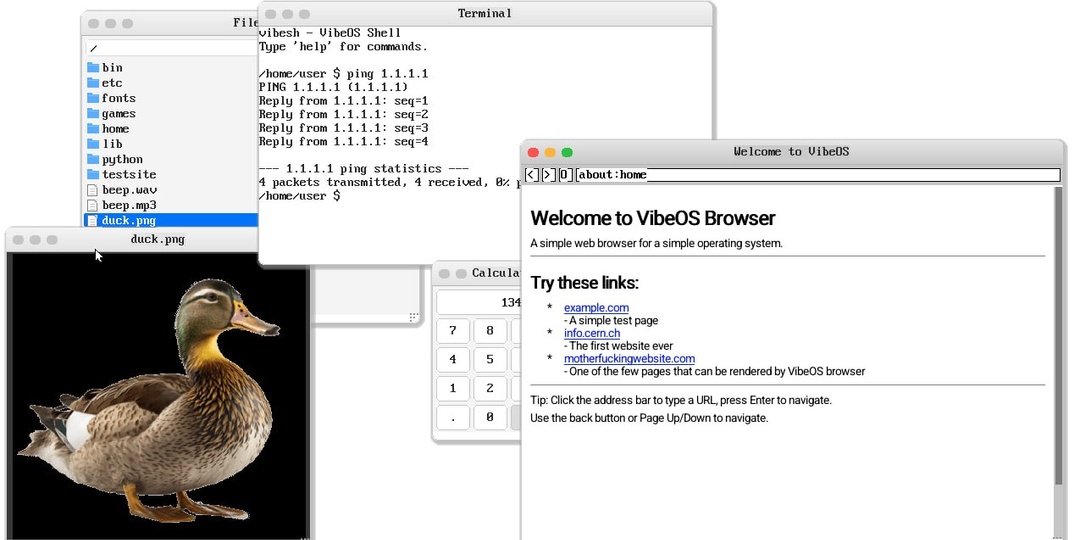Follow the info.cern.ch link
This screenshot has width=1080, height=540.
click(592, 333)
